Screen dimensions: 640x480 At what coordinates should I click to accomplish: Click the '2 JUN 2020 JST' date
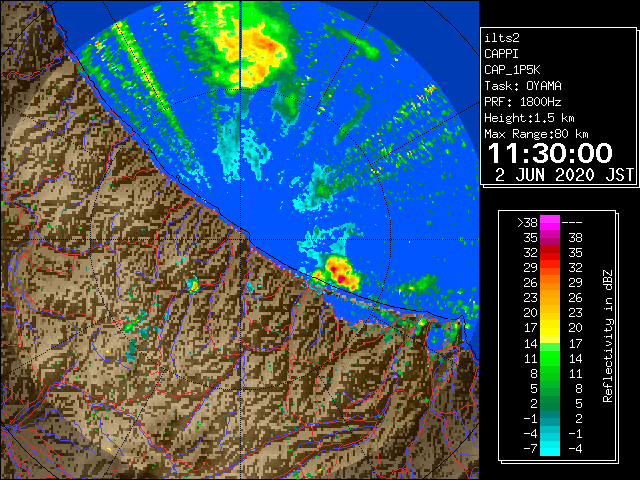(x=564, y=175)
